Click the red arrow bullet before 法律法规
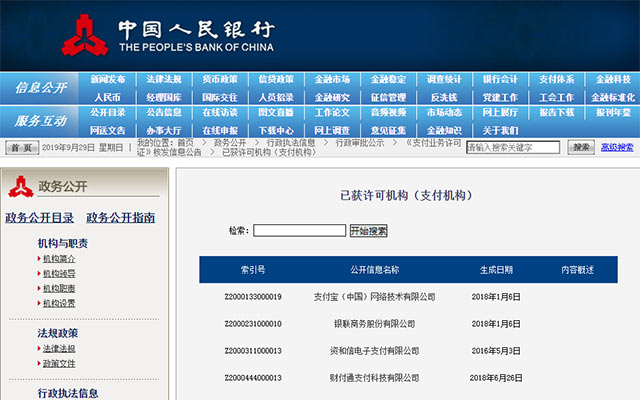 [38, 349]
